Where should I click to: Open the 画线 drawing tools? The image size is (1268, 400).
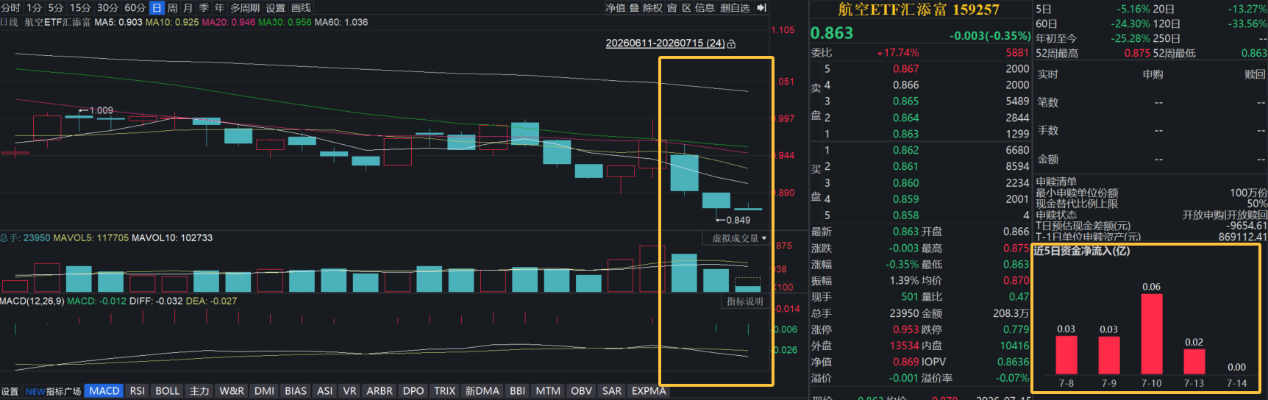[300, 7]
